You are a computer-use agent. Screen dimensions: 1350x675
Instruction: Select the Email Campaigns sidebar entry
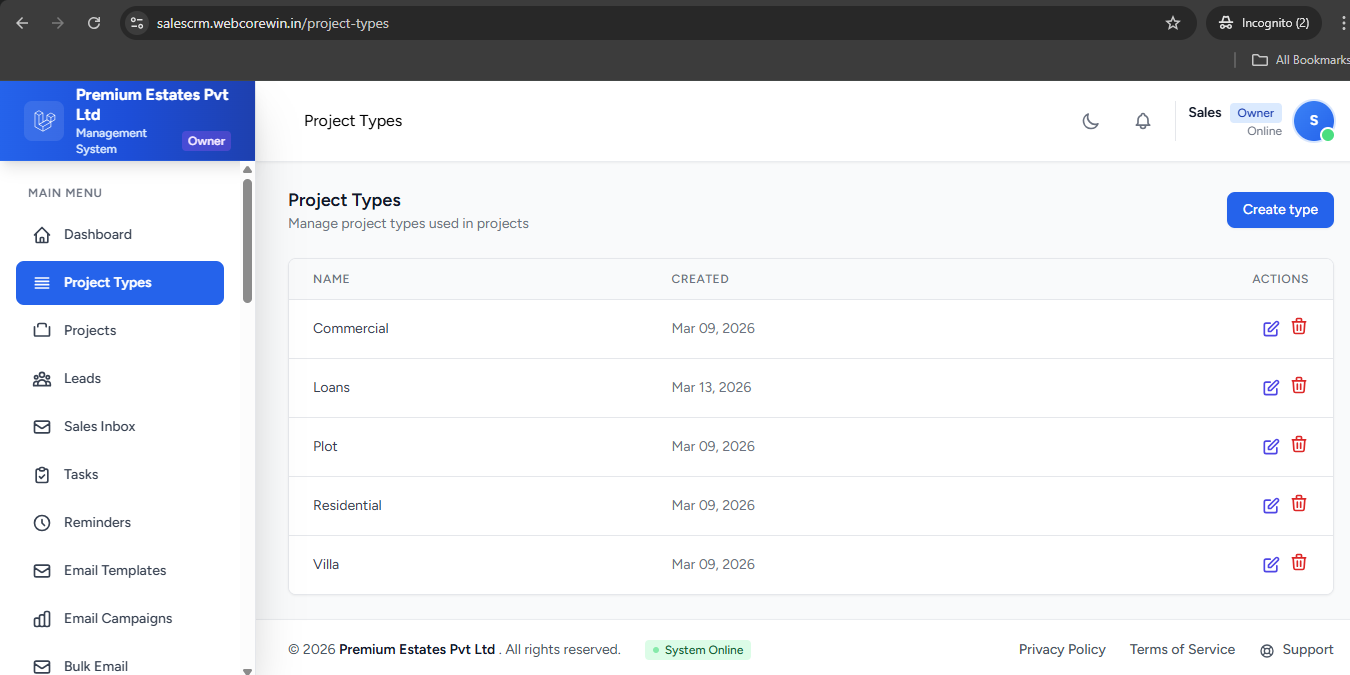pyautogui.click(x=118, y=618)
